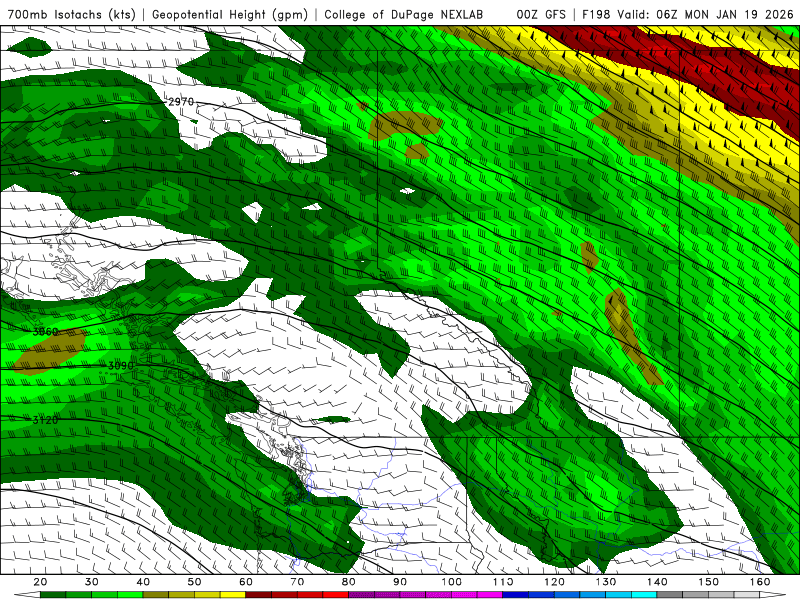Click the 3060 height contour label
Image resolution: width=800 pixels, height=600 pixels.
point(45,332)
